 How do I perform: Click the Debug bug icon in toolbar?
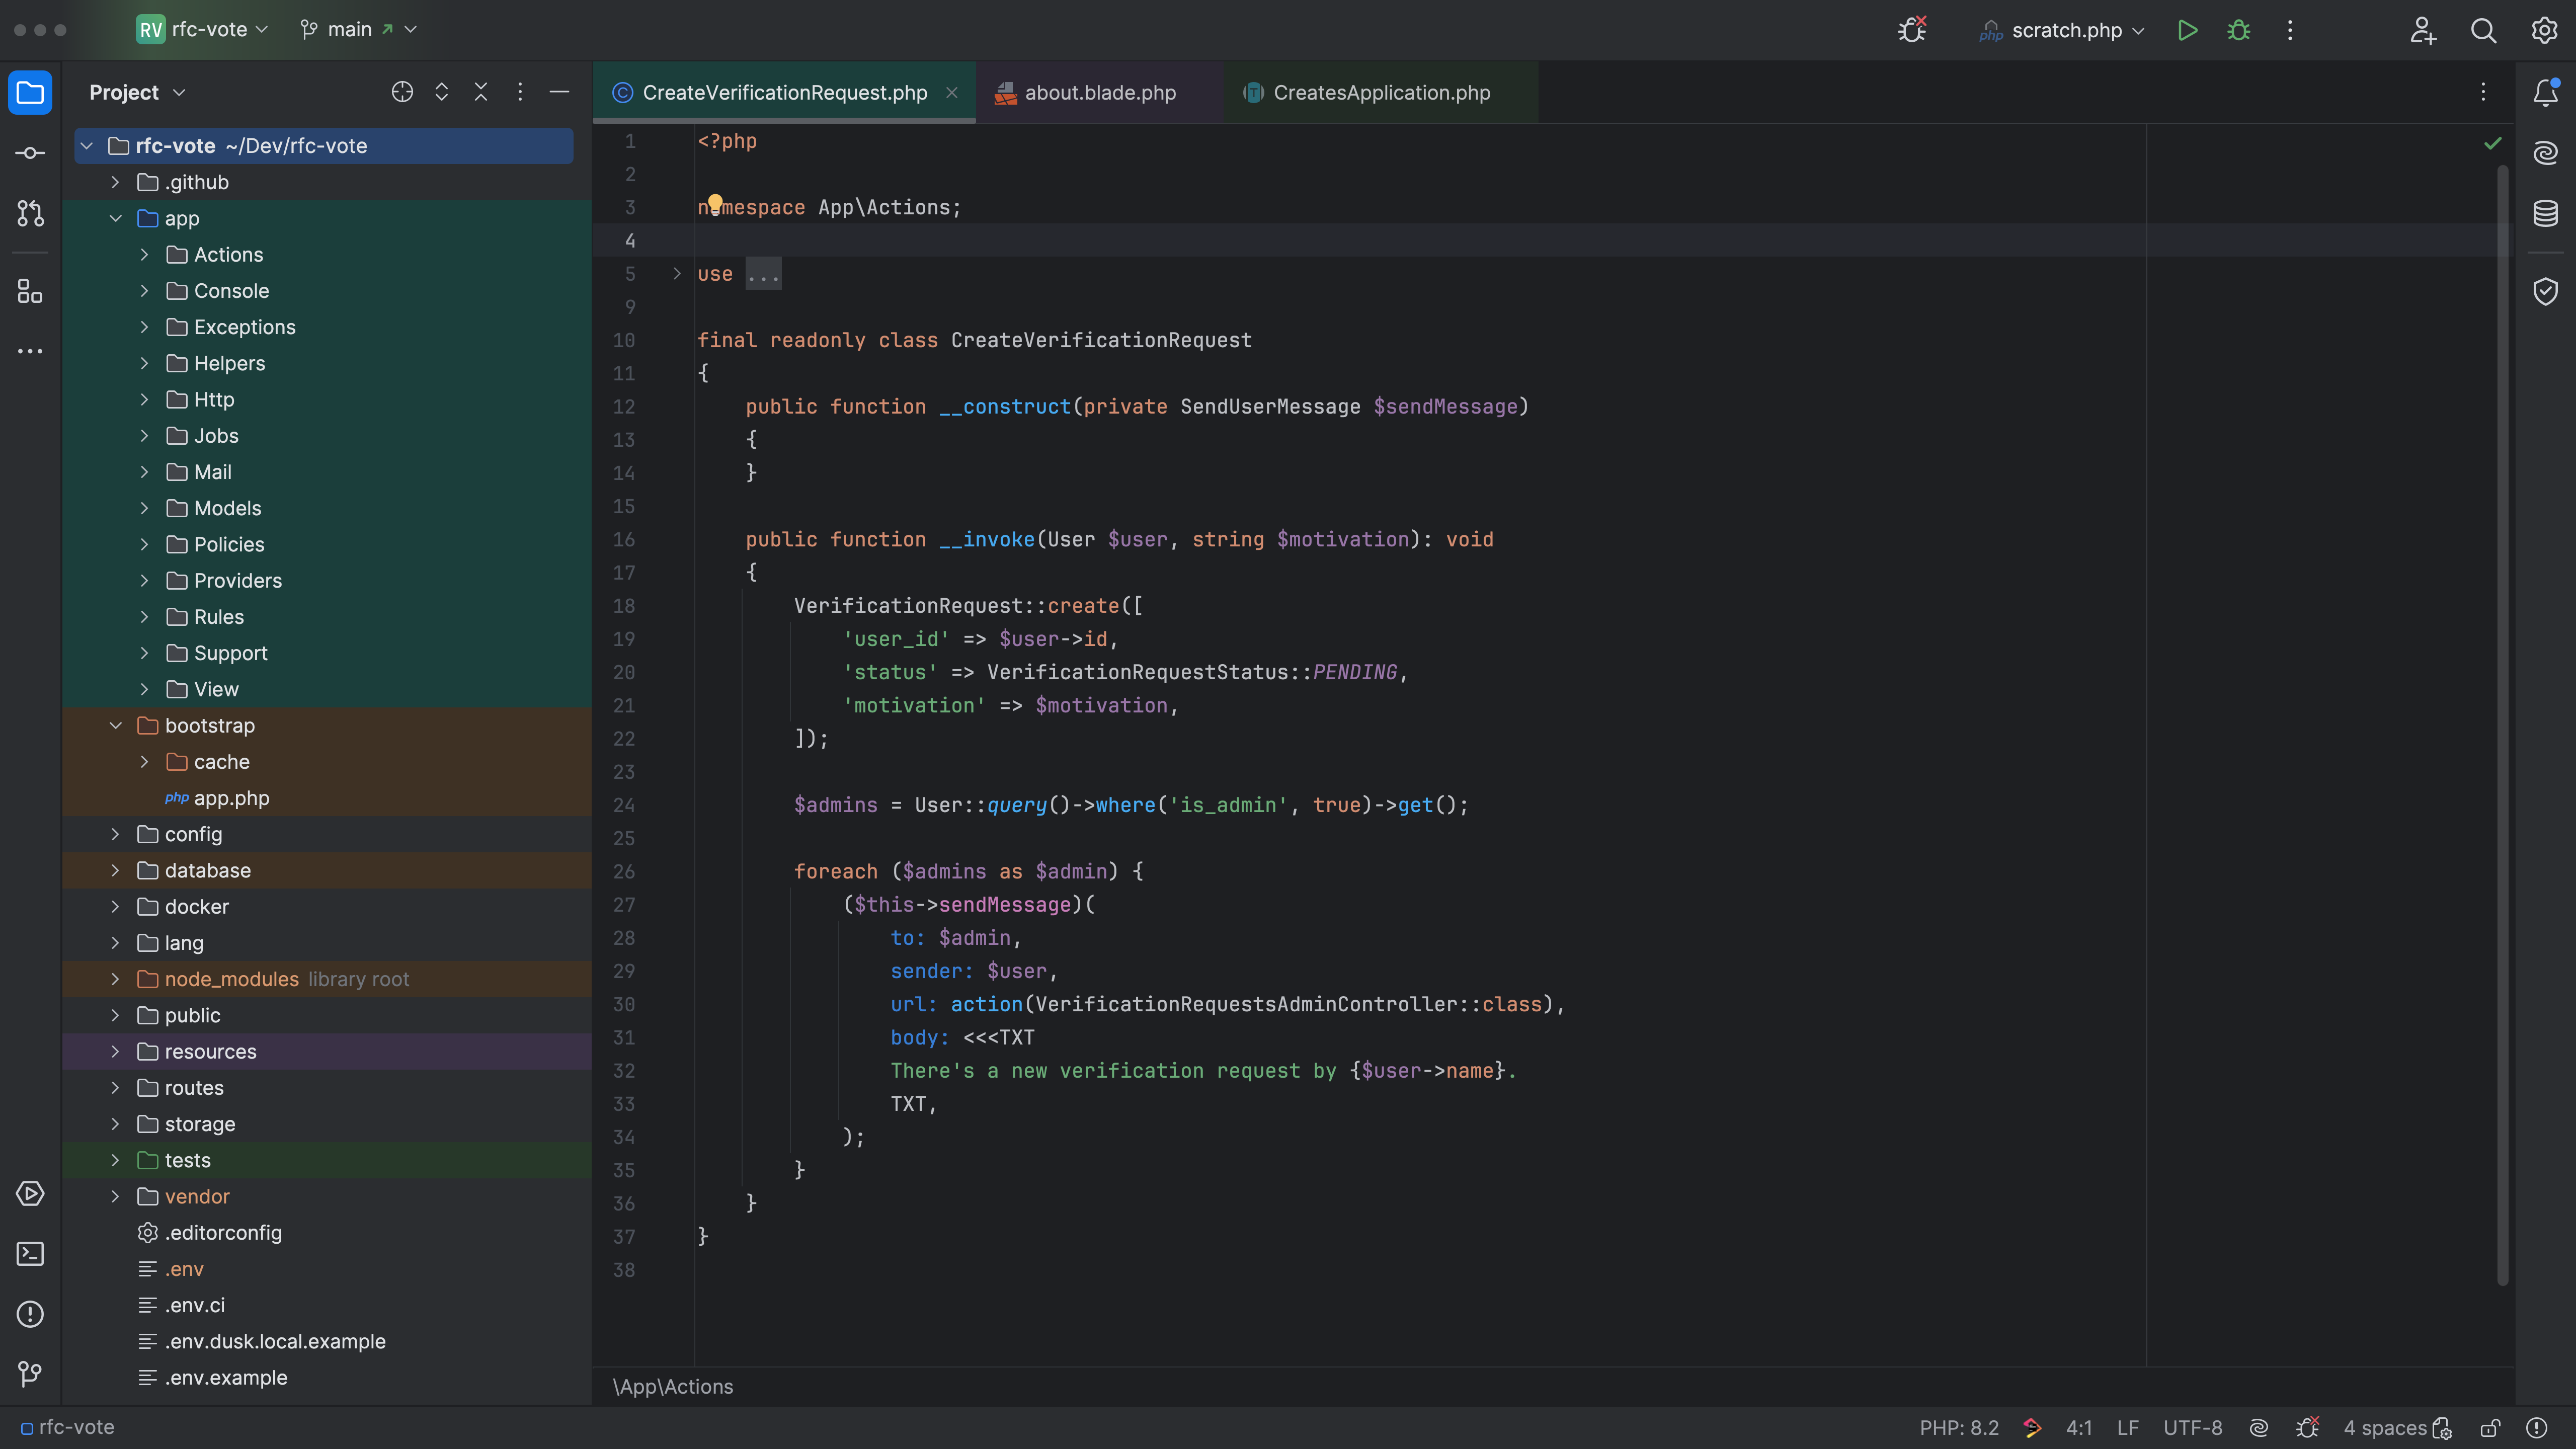[2239, 30]
